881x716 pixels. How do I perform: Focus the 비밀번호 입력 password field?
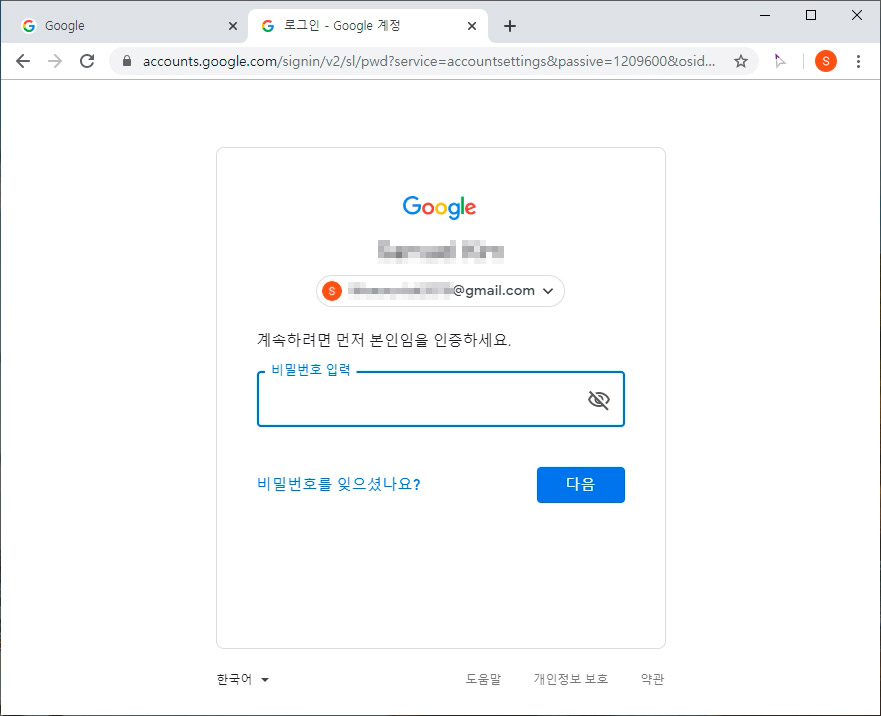coord(440,399)
